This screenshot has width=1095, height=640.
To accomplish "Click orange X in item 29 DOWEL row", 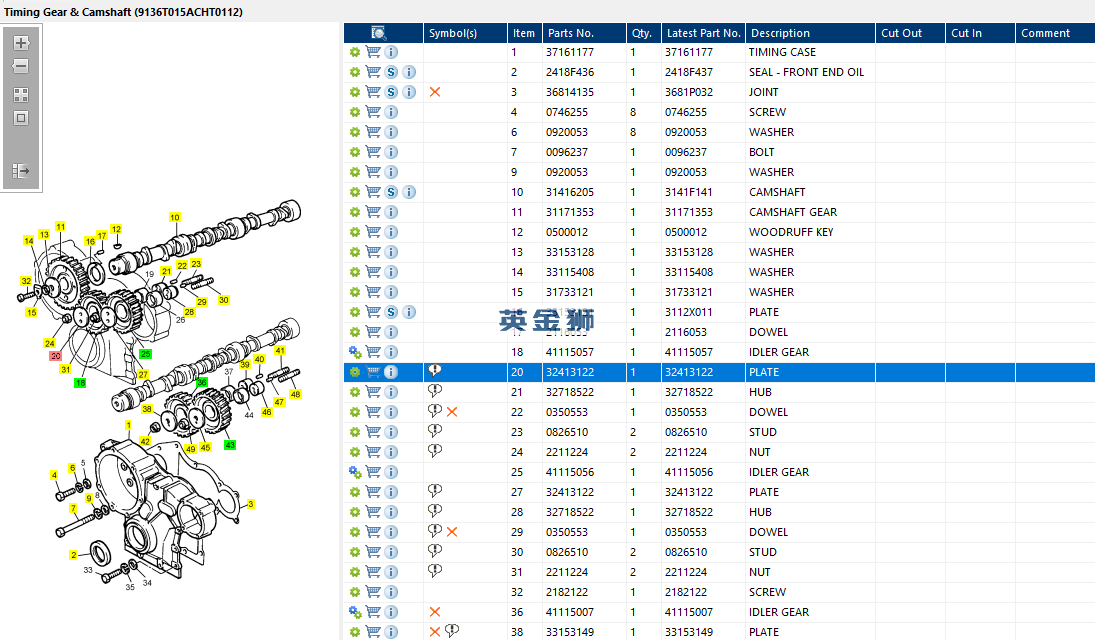I will 452,532.
